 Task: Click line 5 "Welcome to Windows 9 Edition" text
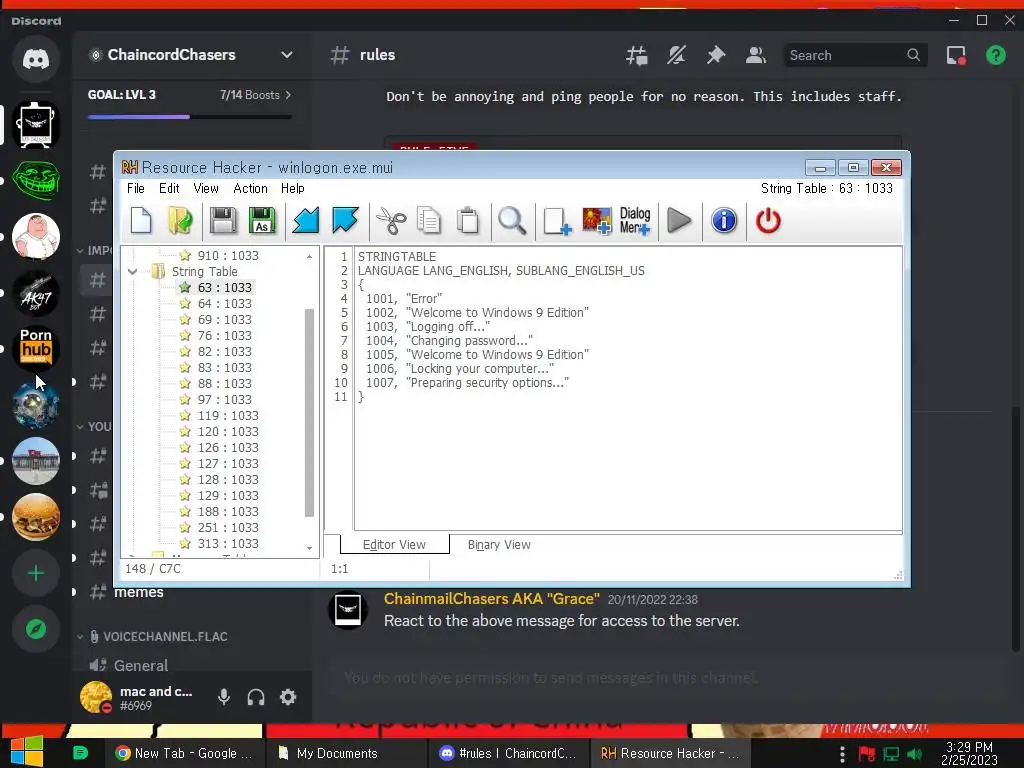pos(497,313)
